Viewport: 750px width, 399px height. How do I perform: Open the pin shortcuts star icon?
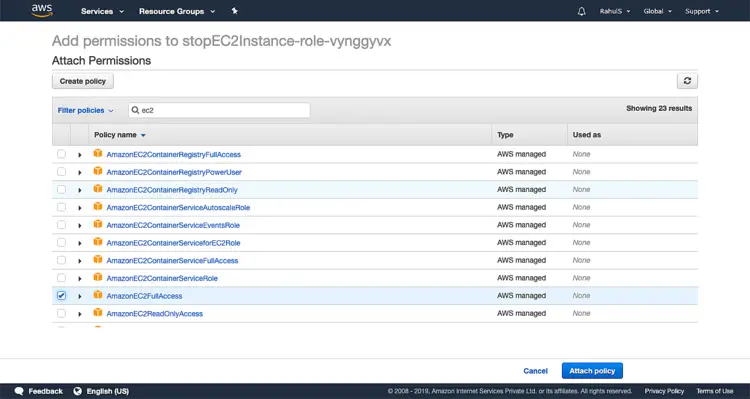234,11
